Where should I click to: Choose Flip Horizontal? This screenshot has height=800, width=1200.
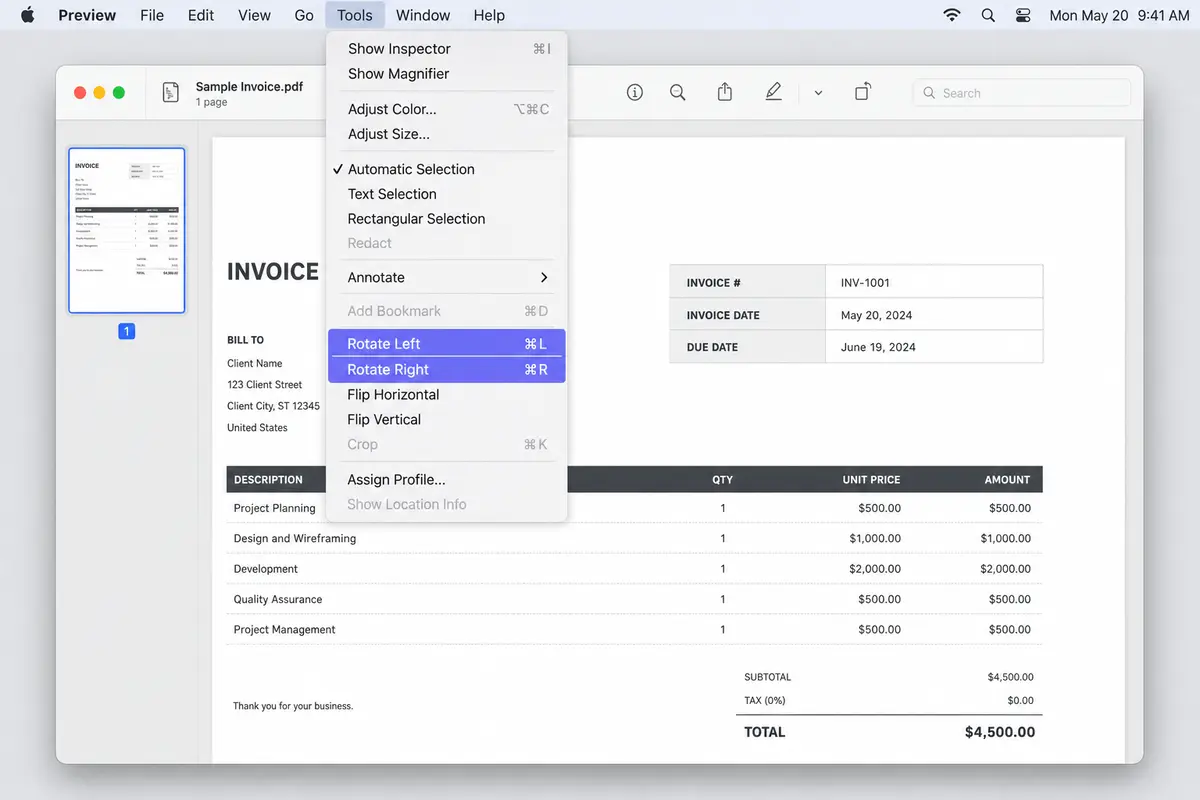point(447,394)
